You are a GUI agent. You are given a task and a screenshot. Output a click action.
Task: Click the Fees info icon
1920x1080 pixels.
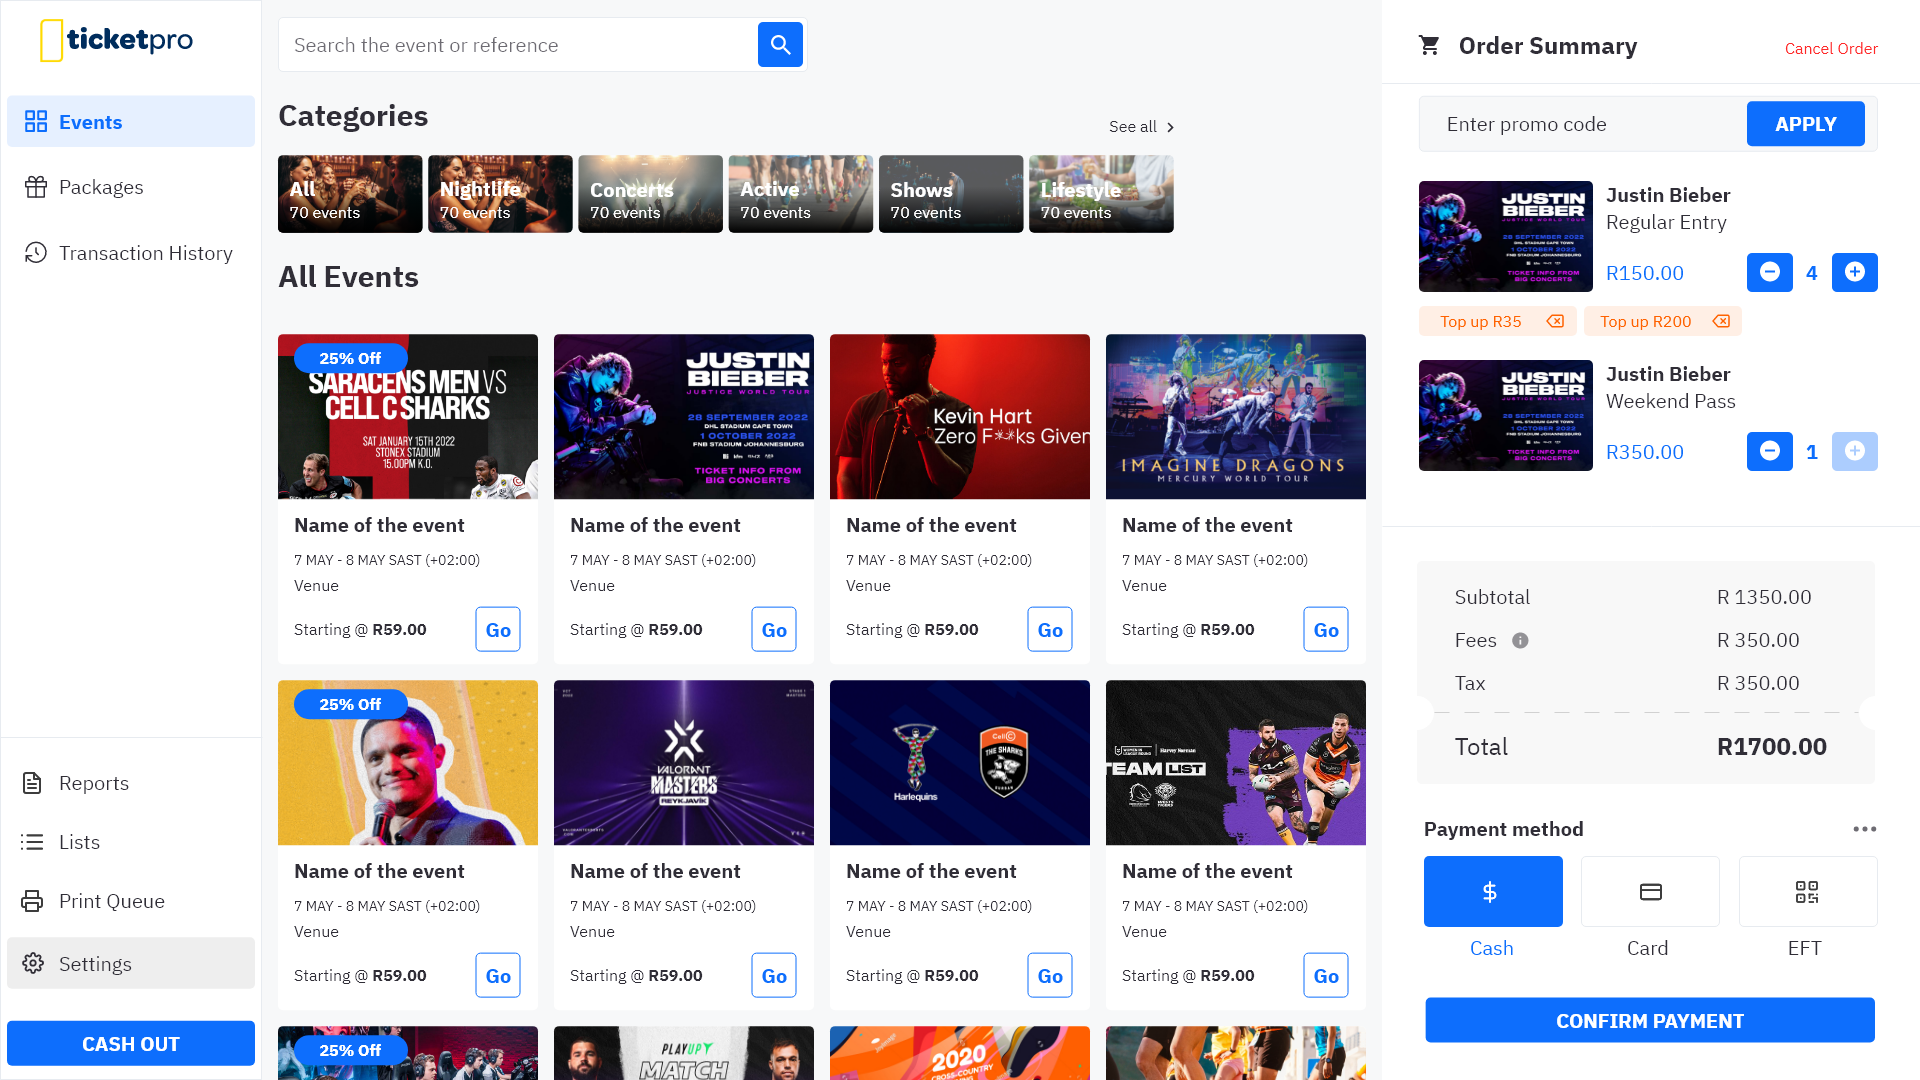(x=1520, y=640)
